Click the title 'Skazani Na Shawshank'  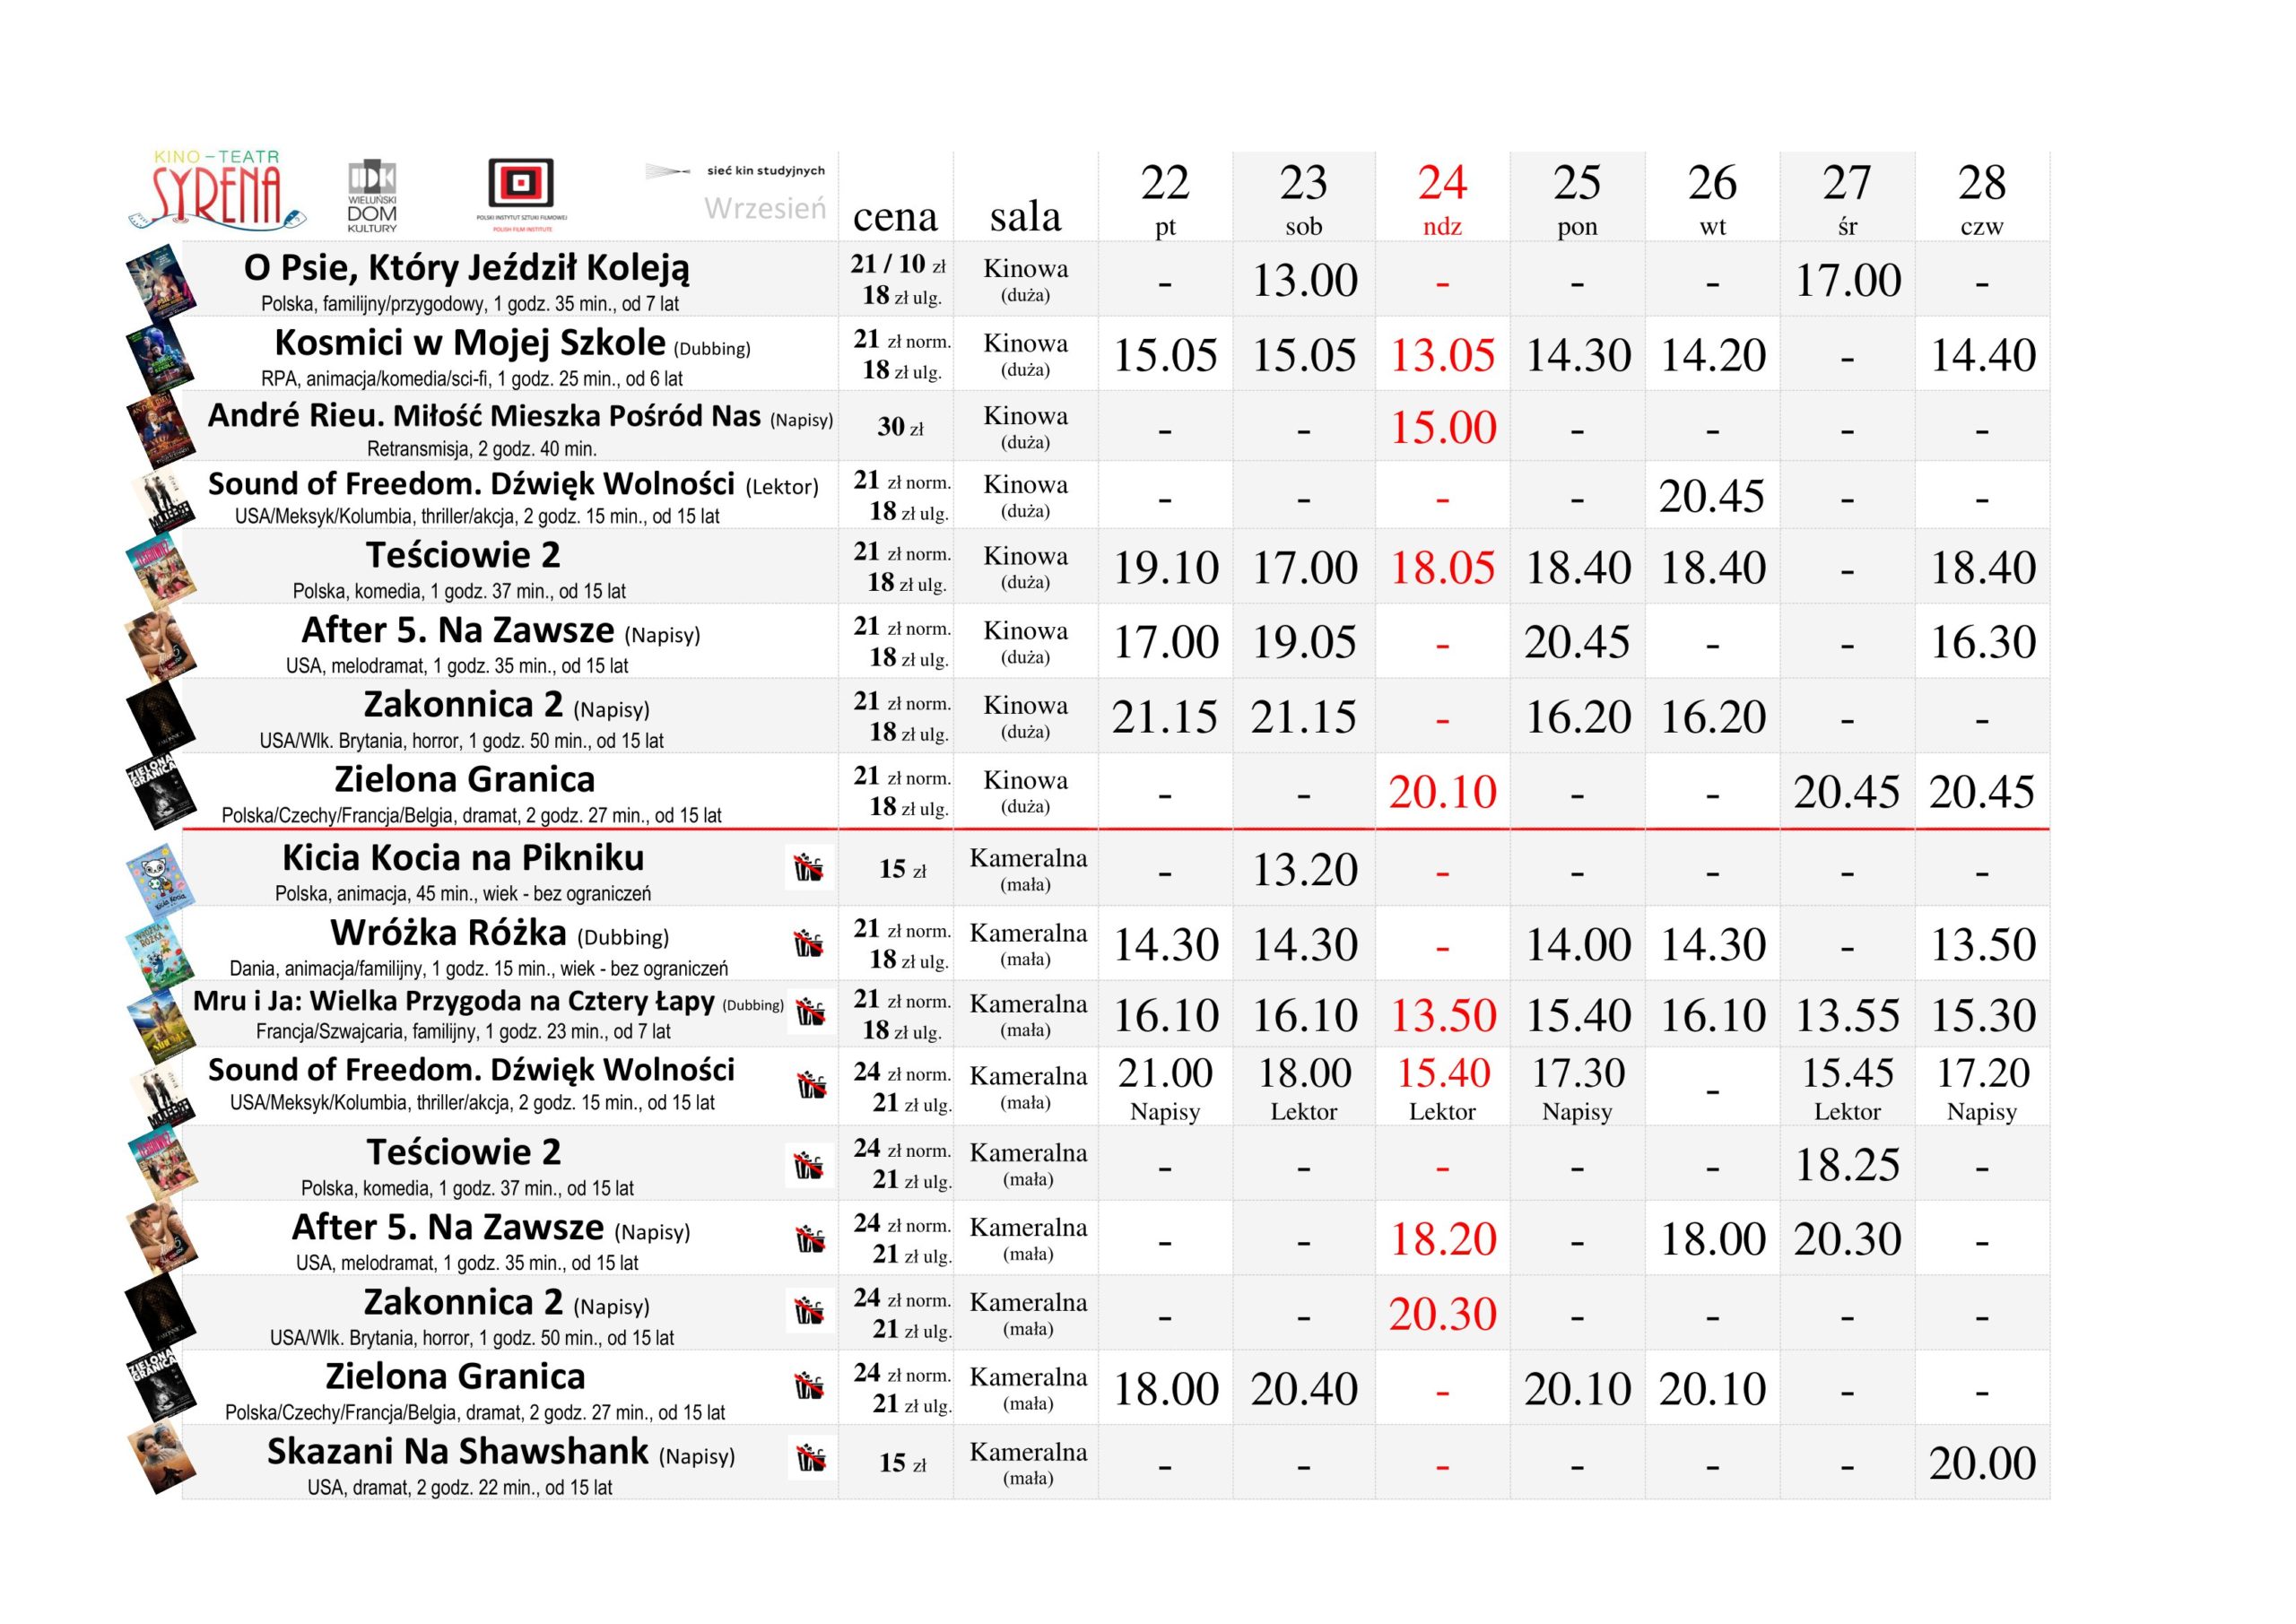point(458,1451)
